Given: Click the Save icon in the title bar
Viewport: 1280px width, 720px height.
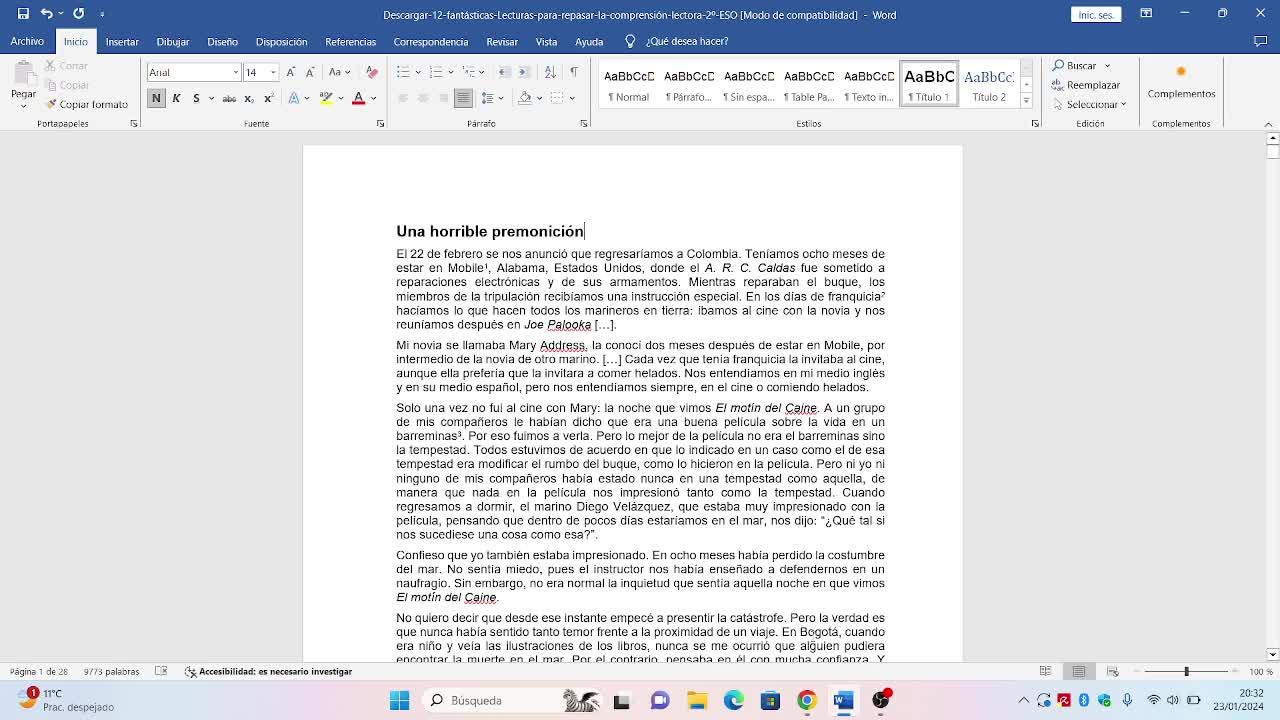Looking at the screenshot, I should point(23,14).
